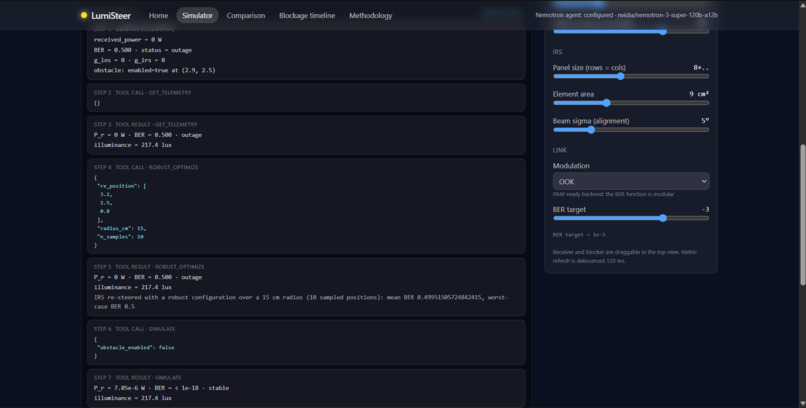The width and height of the screenshot is (806, 408).
Task: Open the Comparison tab
Action: pos(246,15)
